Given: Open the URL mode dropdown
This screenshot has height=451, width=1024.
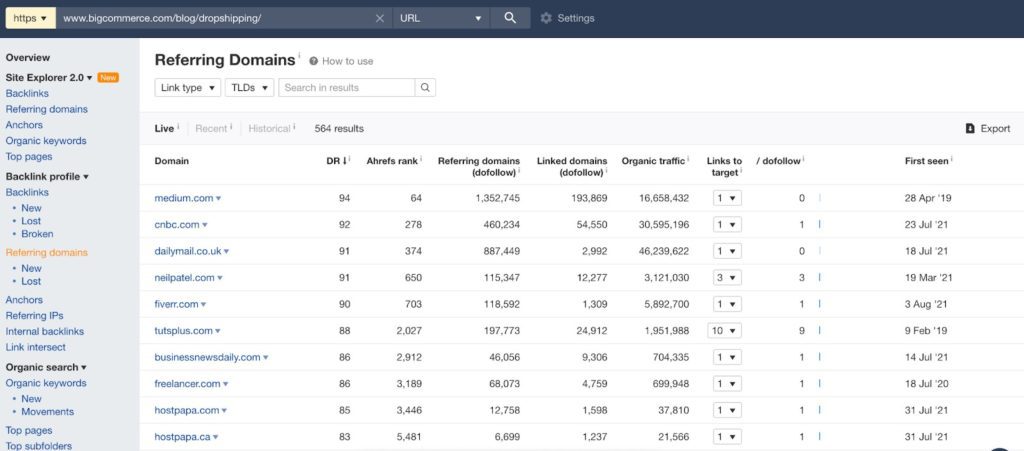Looking at the screenshot, I should (x=441, y=18).
